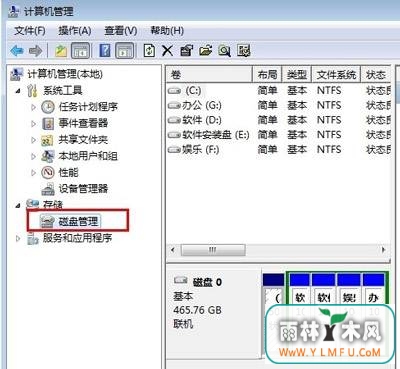
Task: Sort by the 状态 column header
Action: point(376,74)
